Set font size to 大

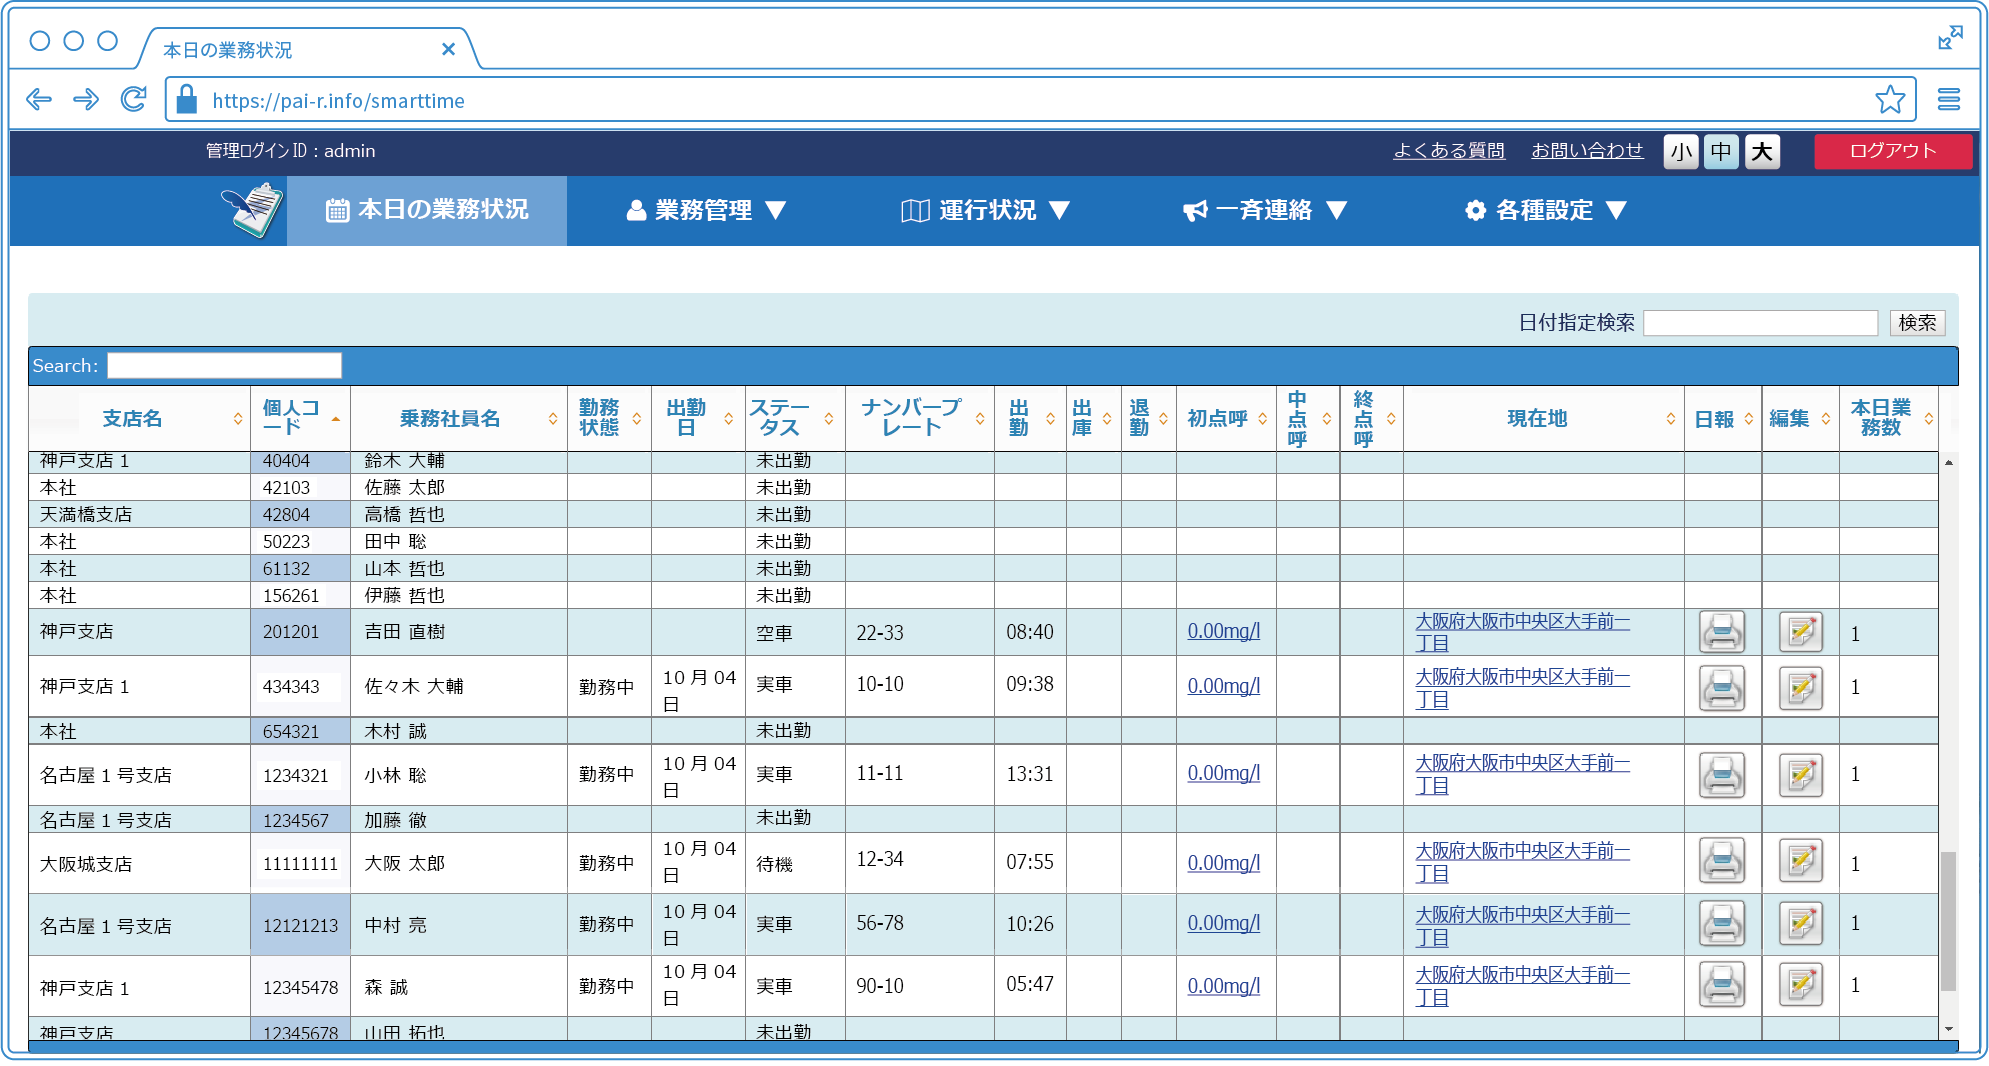click(x=1762, y=152)
